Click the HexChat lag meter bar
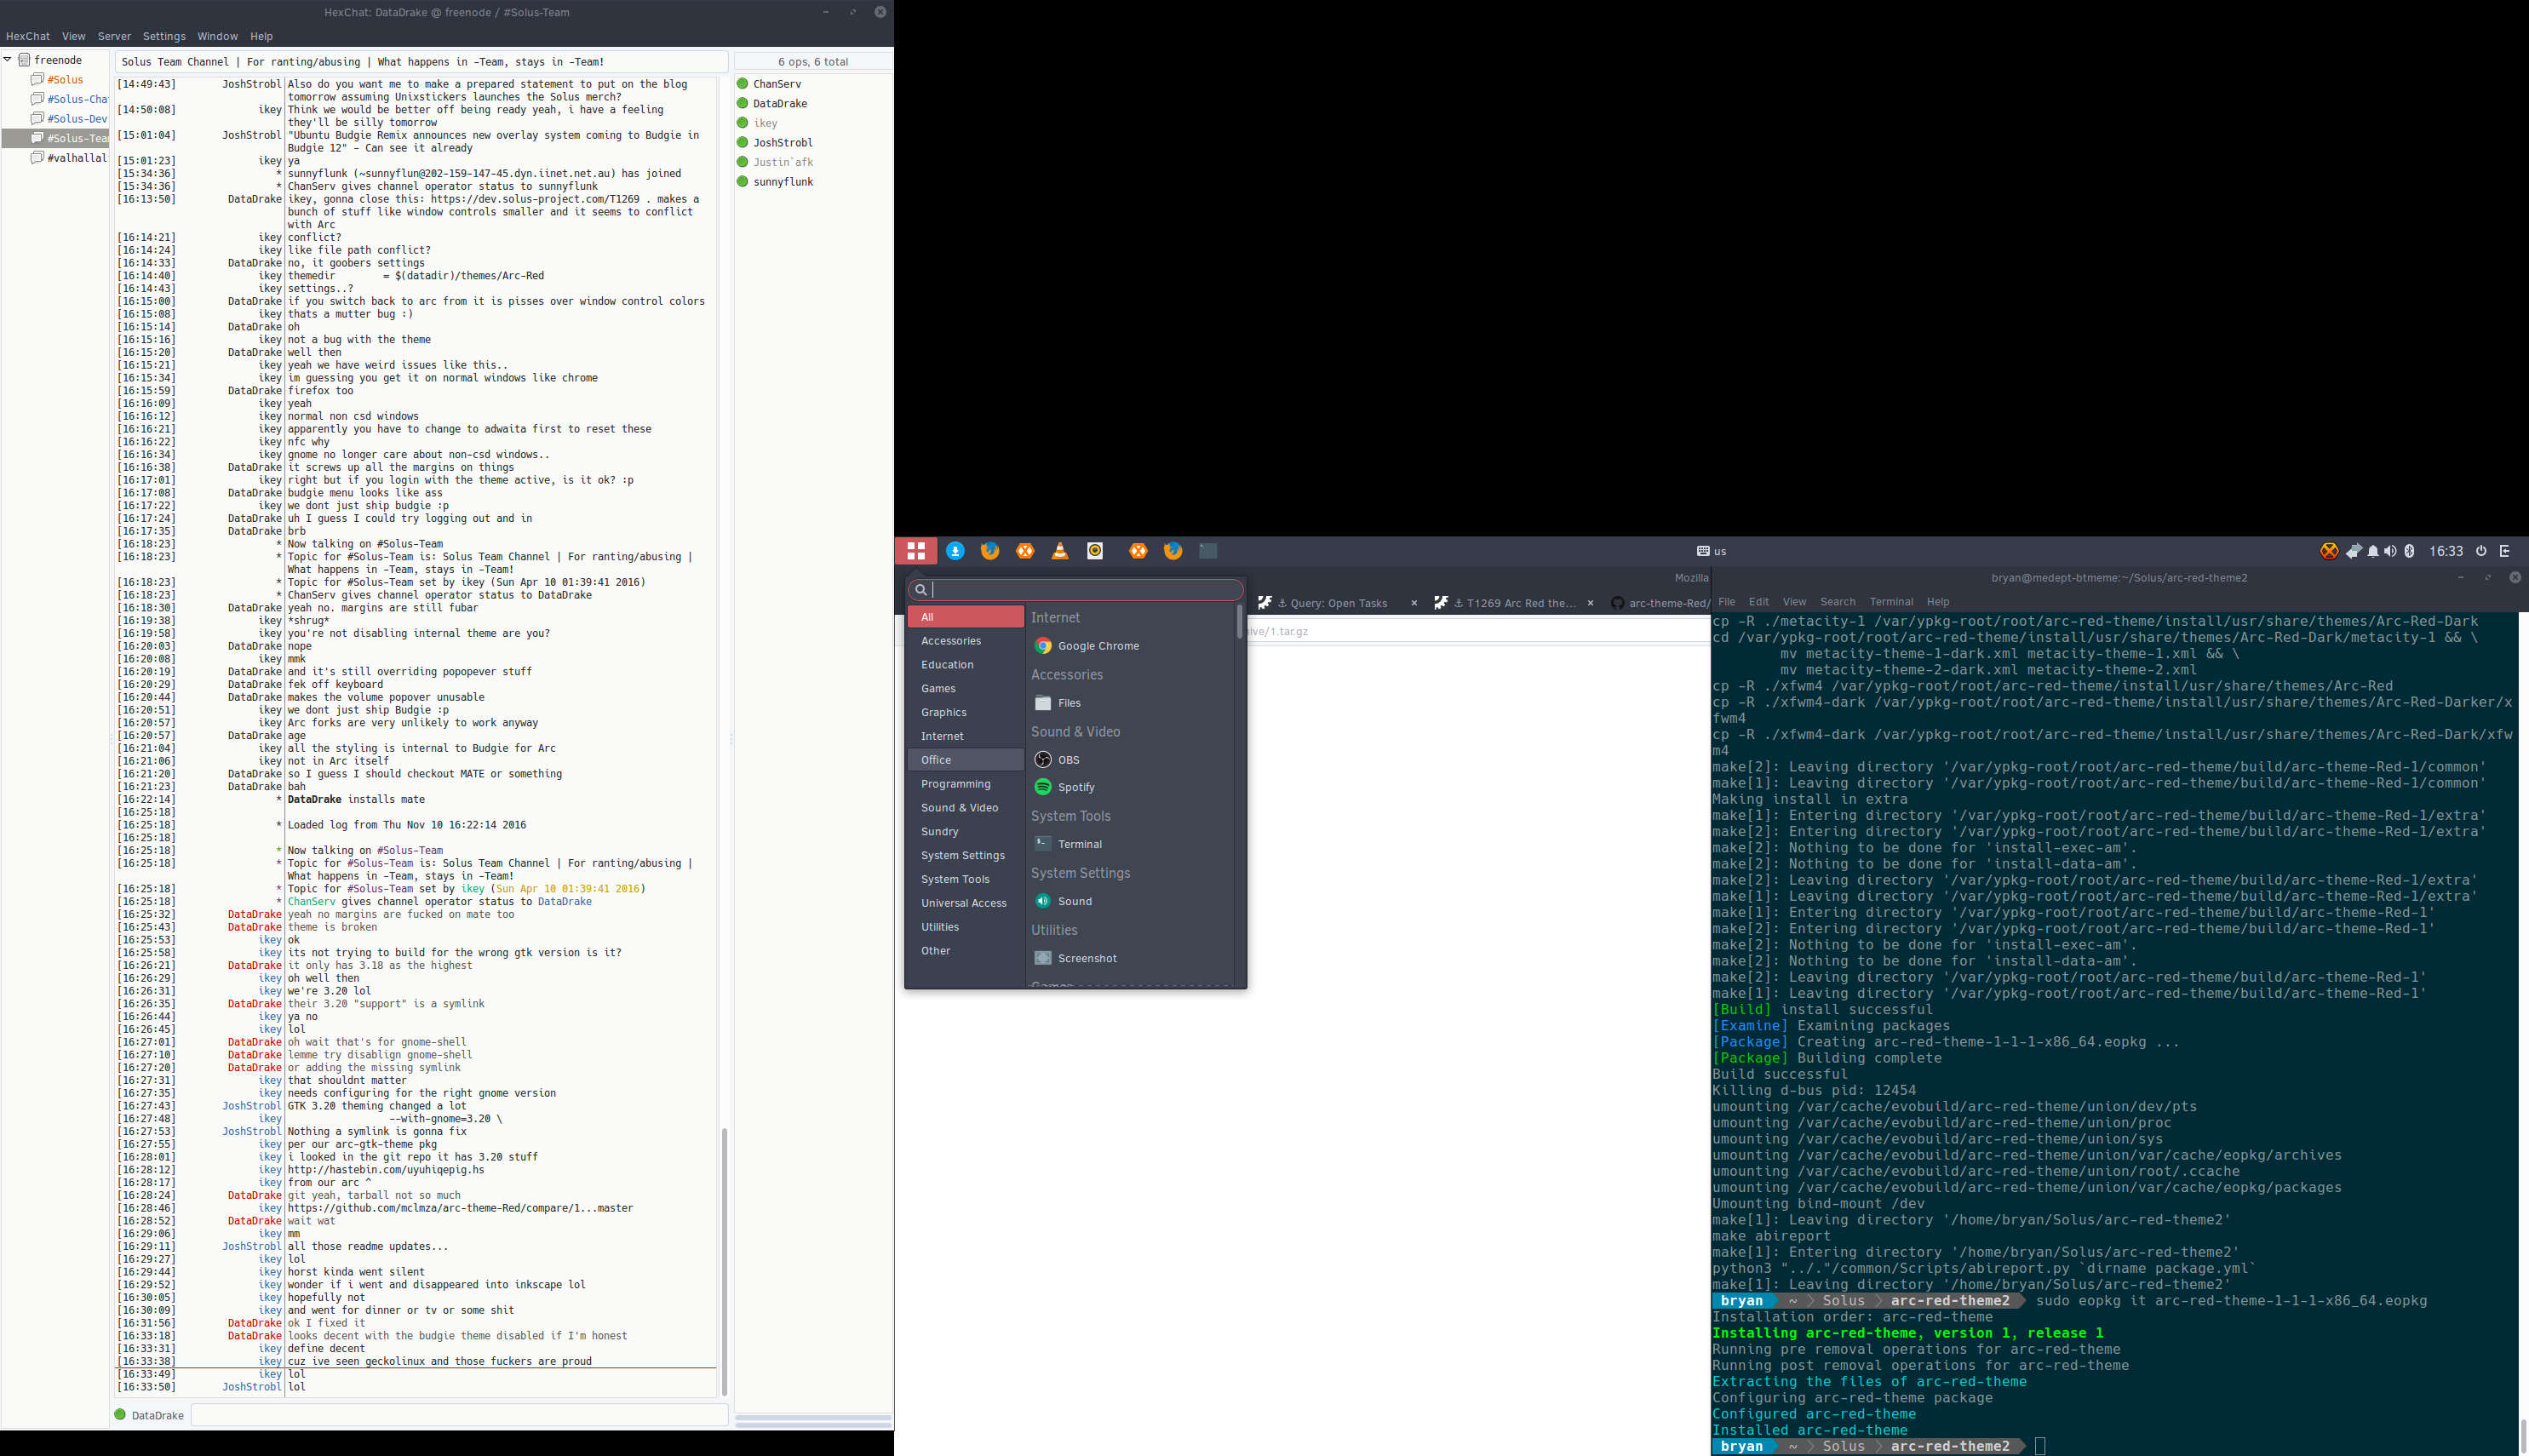The image size is (2529, 1456). pos(813,1417)
